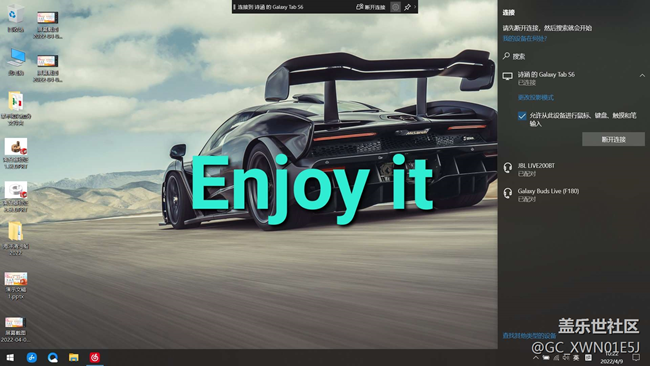Launch NetEase Cloud Music from taskbar

(x=95, y=357)
